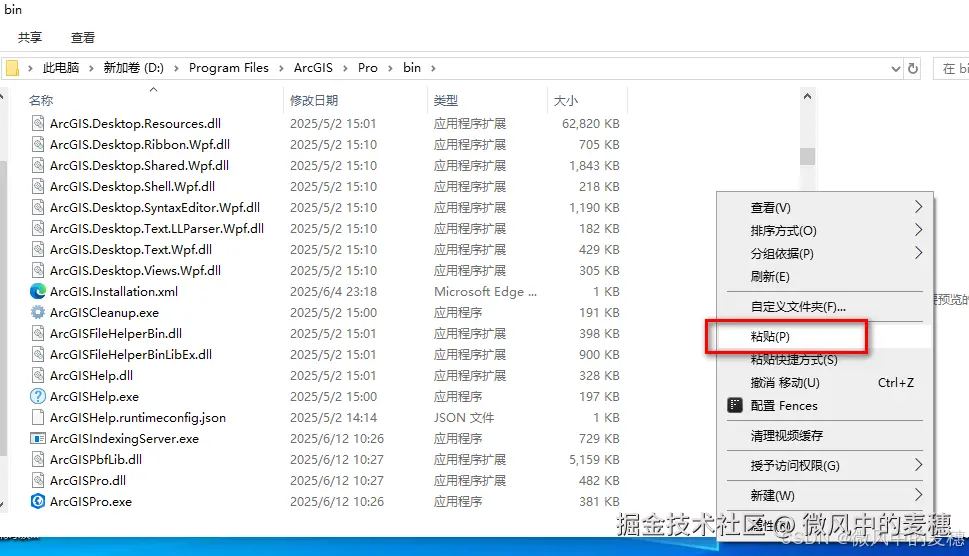
Task: Click the dll icon of ArcGISHelp.dll
Action: coord(38,375)
